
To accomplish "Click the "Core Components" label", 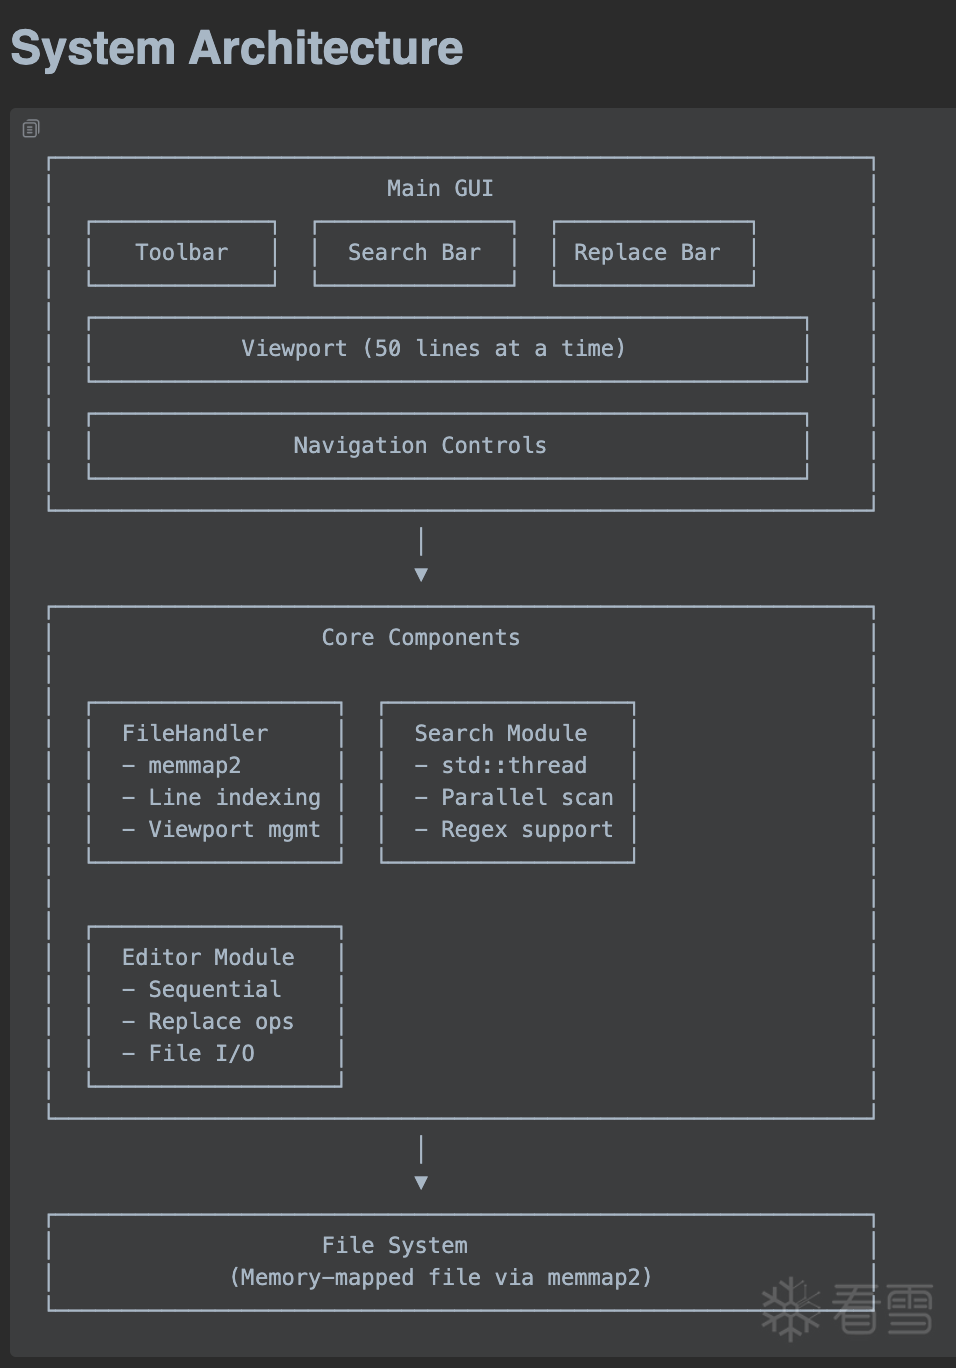I will coord(421,637).
